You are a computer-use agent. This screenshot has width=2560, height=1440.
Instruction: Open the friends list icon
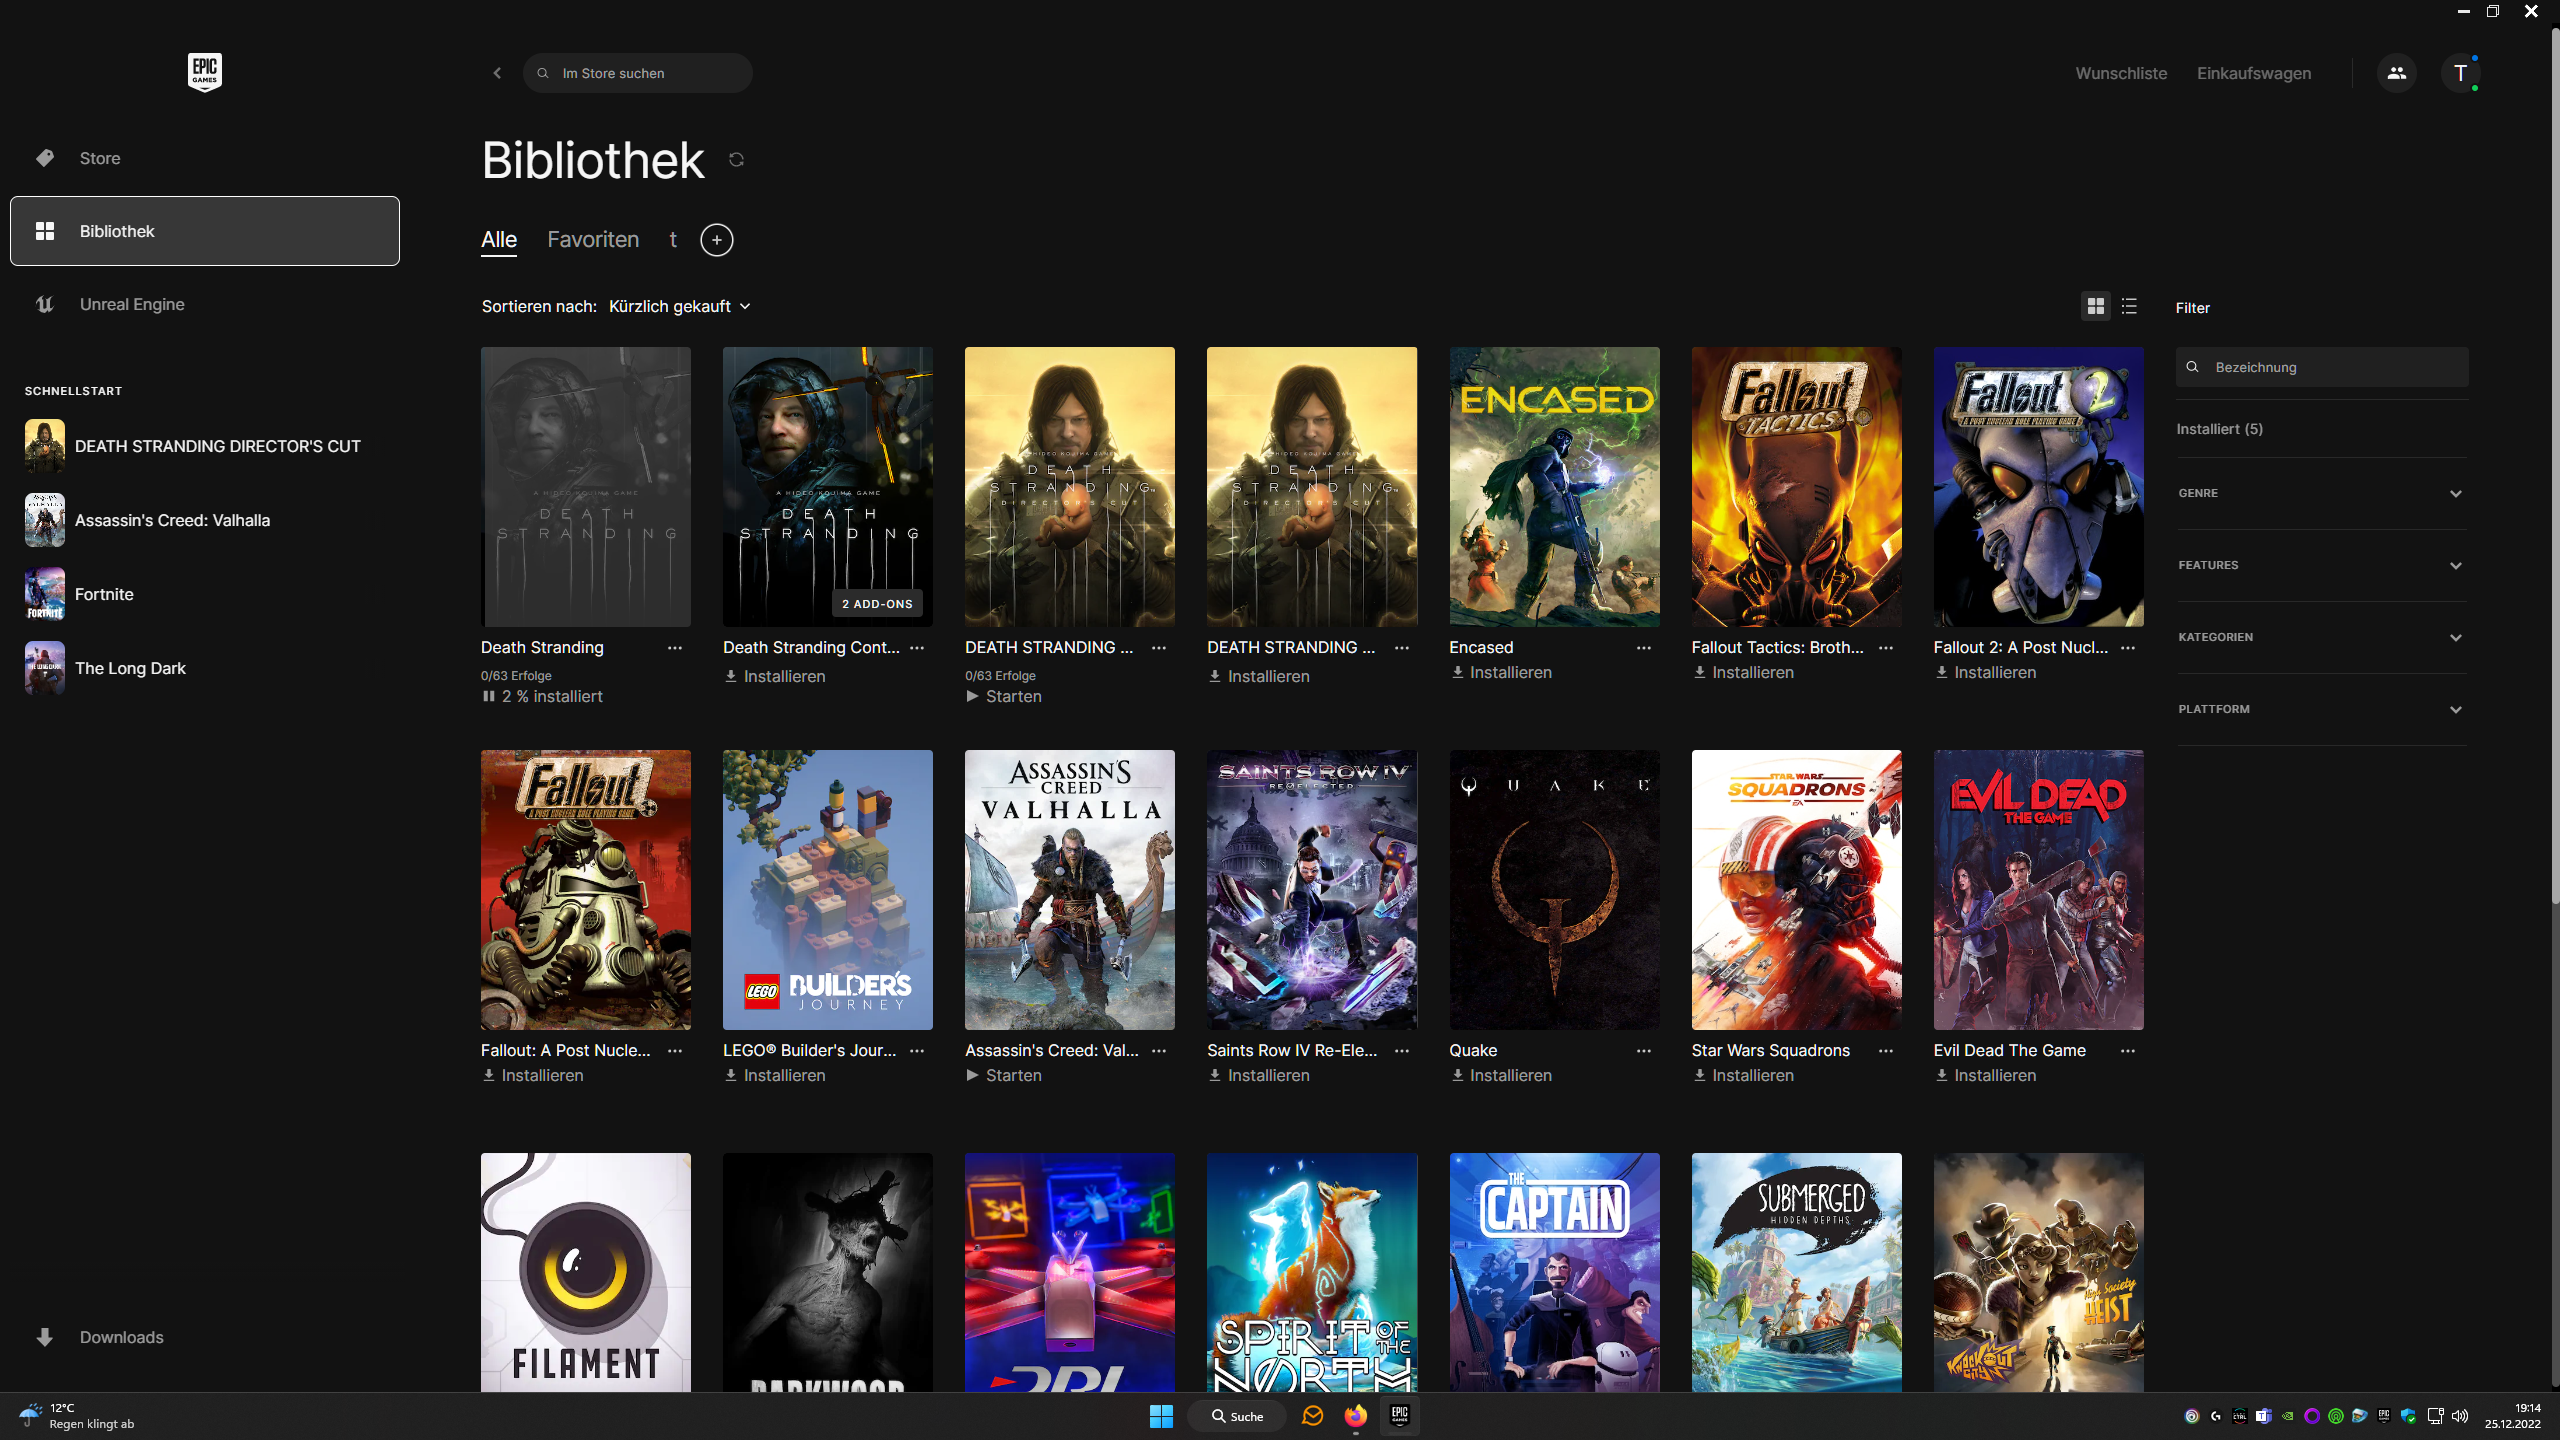pyautogui.click(x=2396, y=73)
